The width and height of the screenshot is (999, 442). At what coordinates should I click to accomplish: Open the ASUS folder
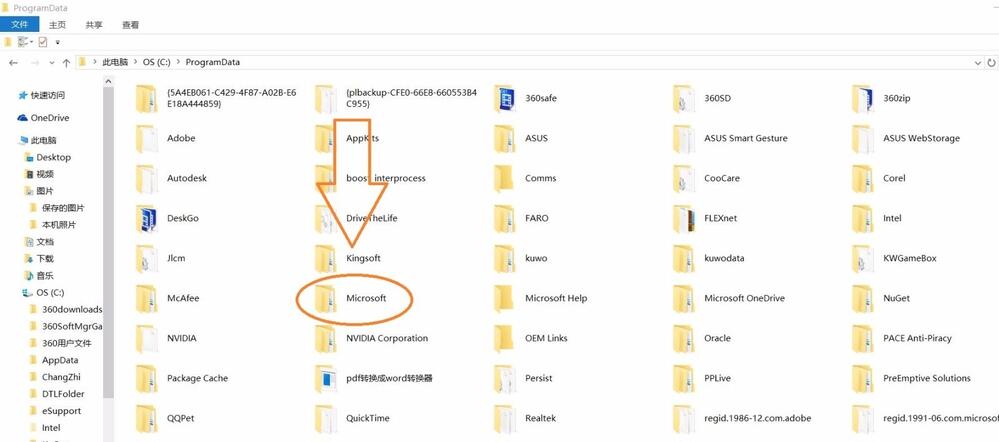pyautogui.click(x=521, y=138)
